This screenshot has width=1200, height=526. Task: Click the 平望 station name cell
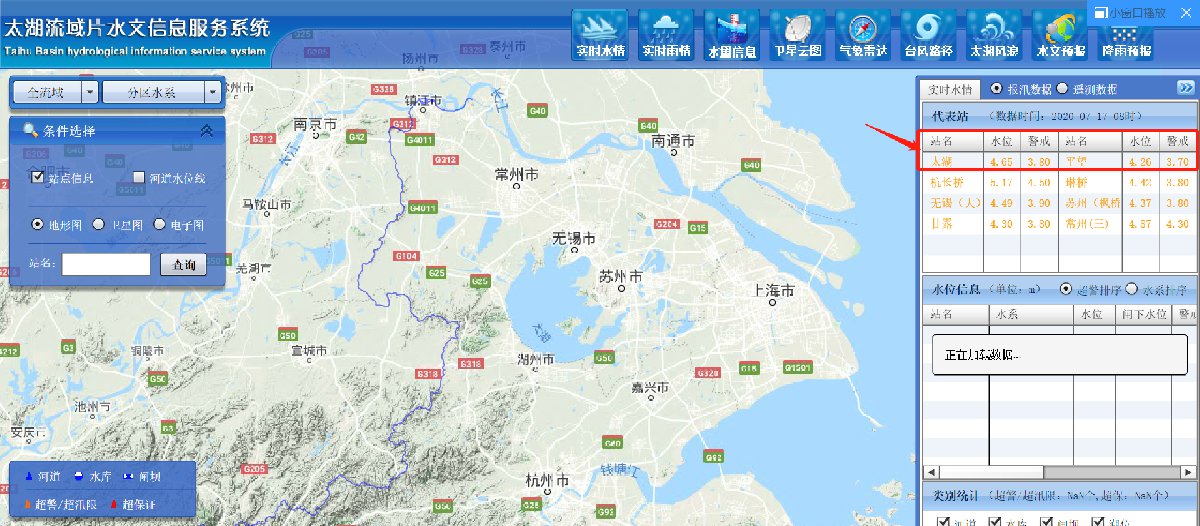tap(1077, 160)
